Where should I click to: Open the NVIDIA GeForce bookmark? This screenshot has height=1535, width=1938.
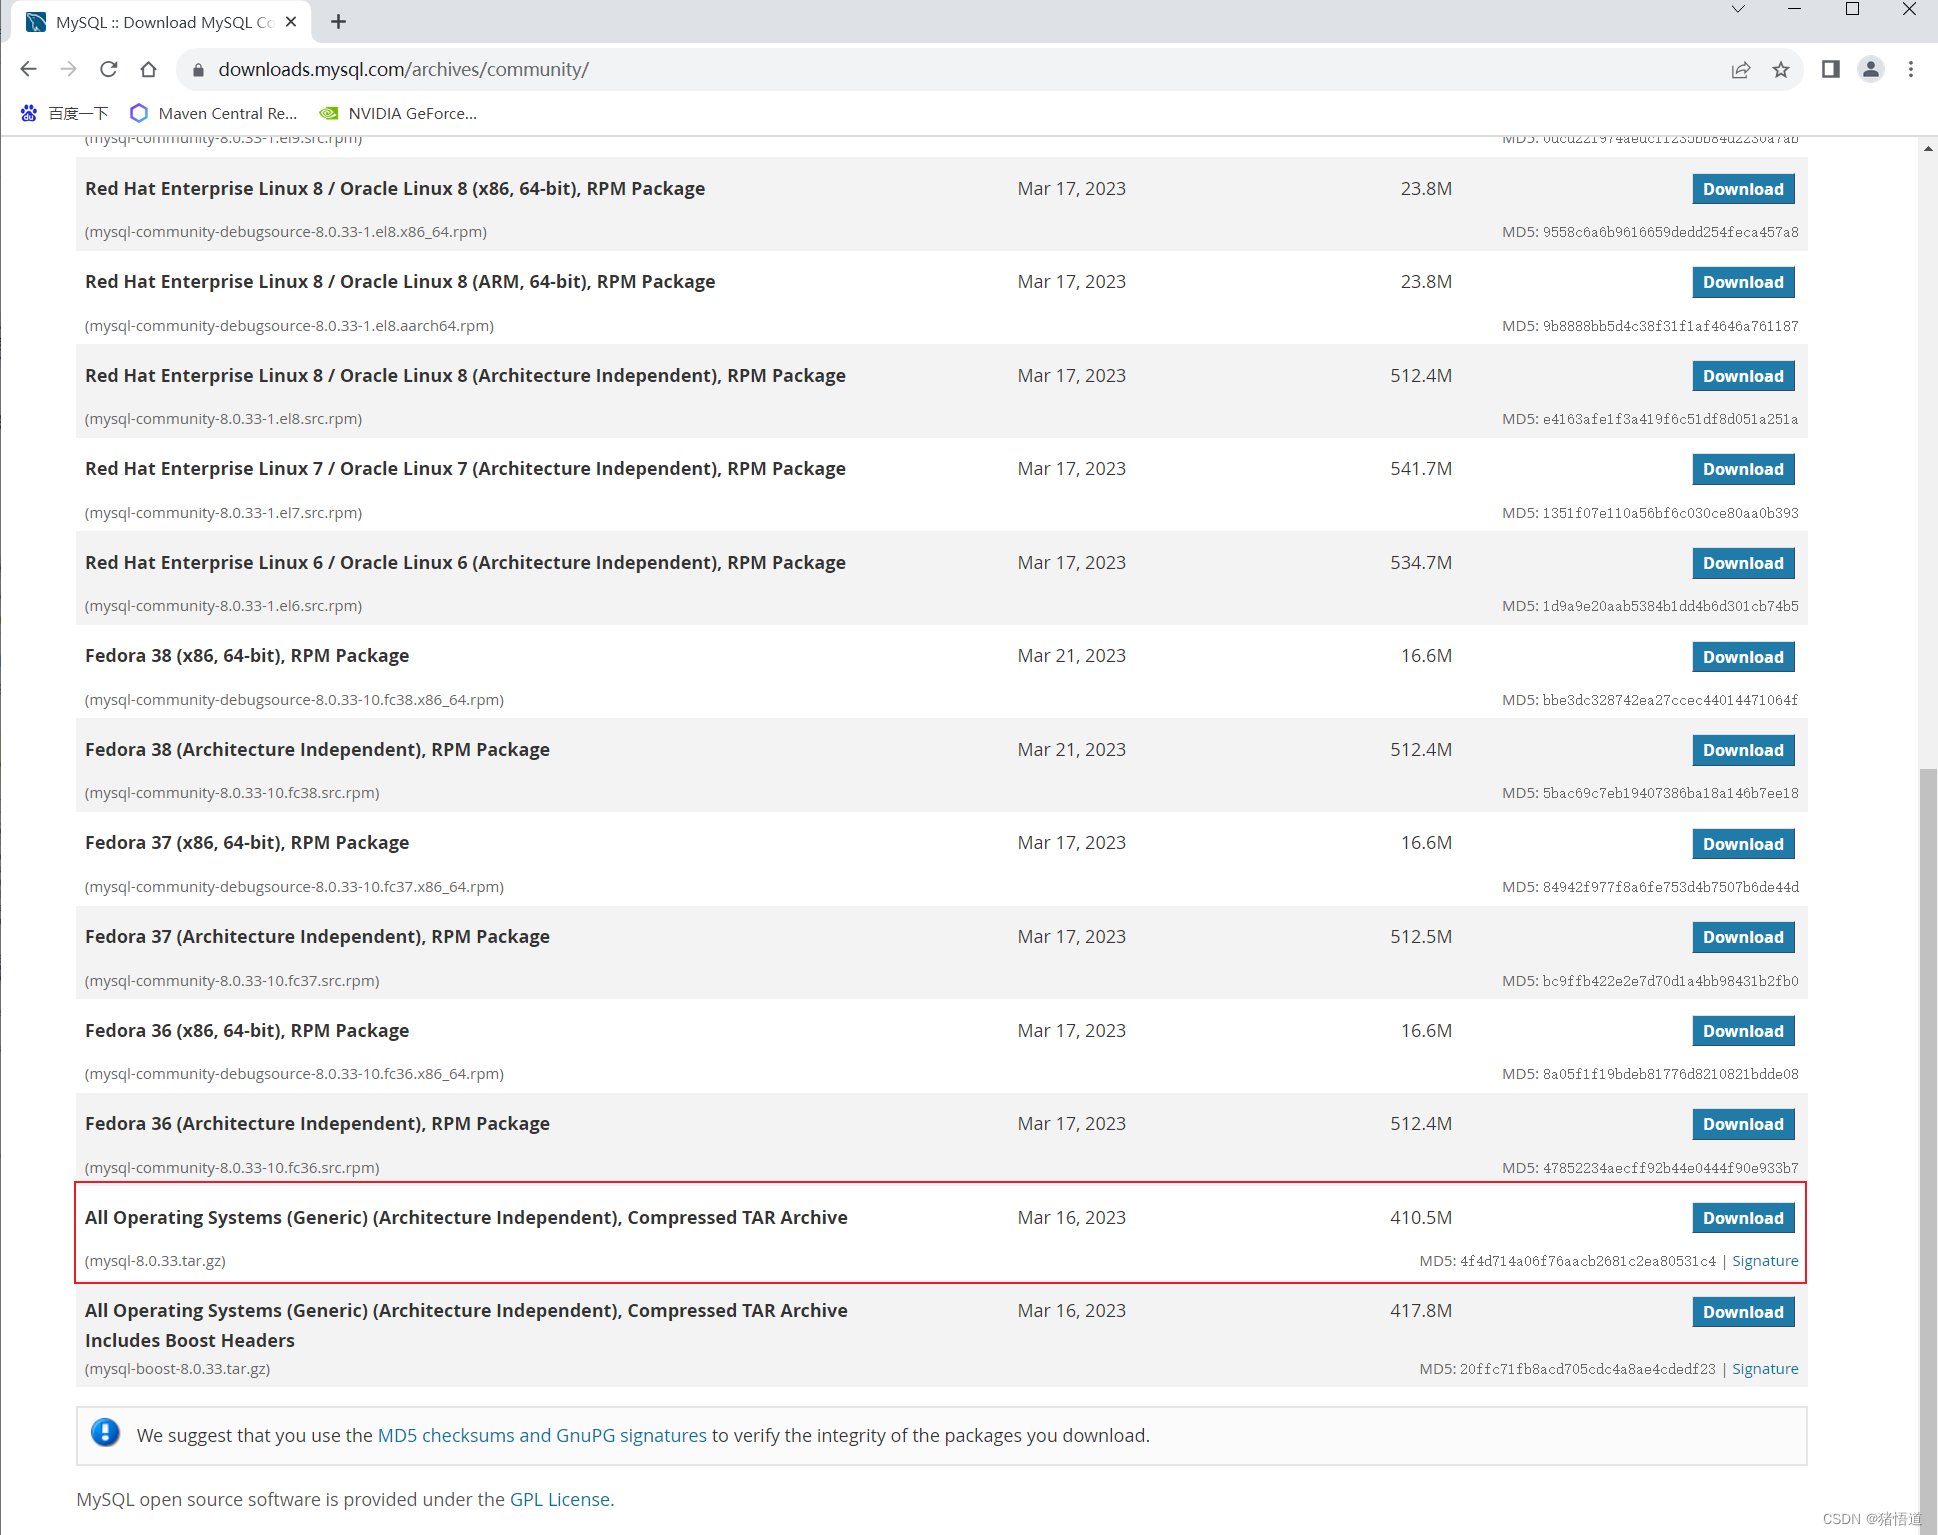[x=398, y=113]
